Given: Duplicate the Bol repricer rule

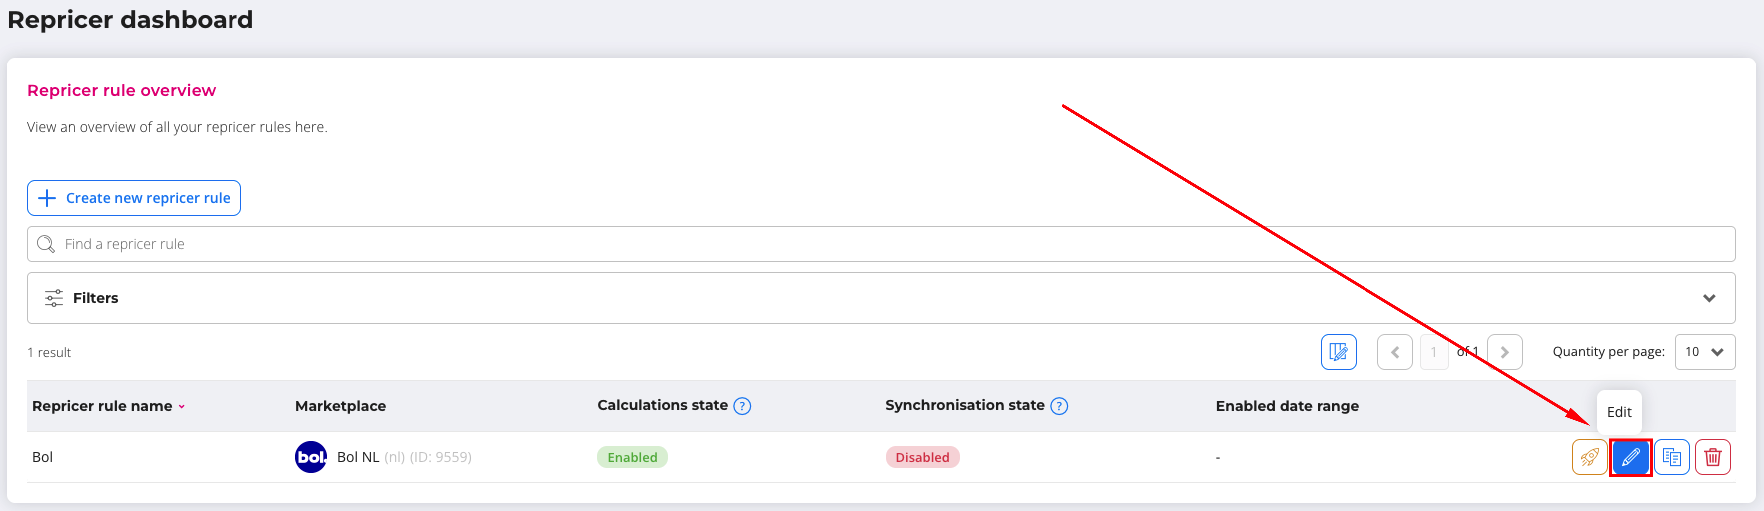Looking at the screenshot, I should coord(1672,457).
